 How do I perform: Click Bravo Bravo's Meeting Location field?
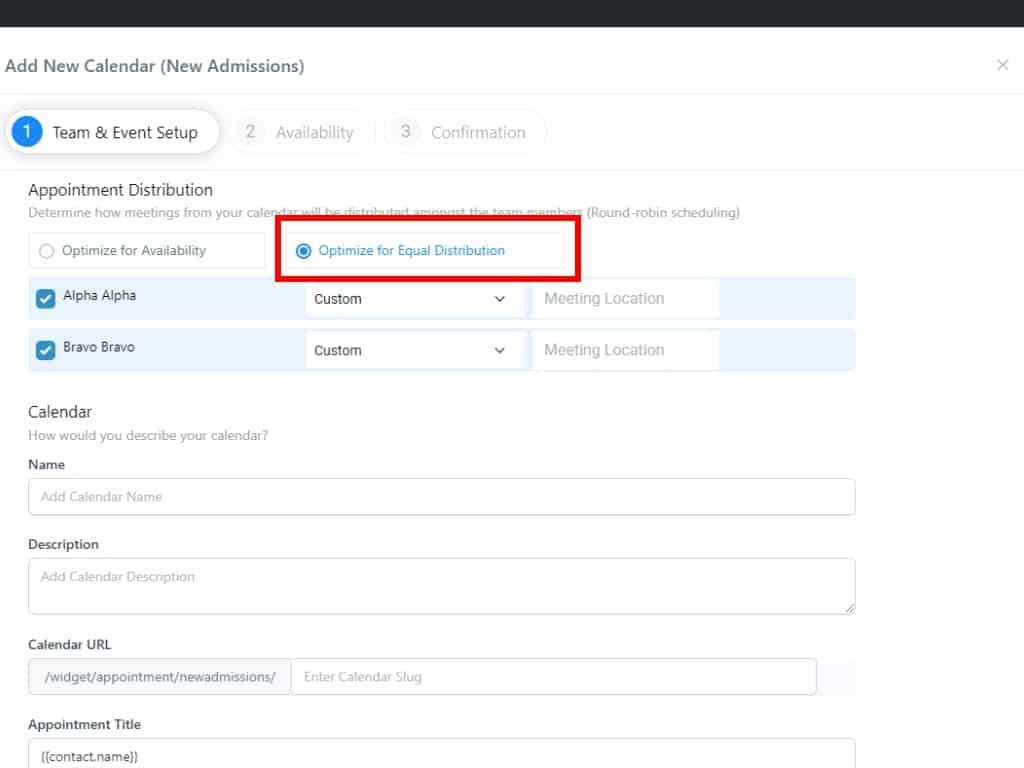click(x=625, y=351)
